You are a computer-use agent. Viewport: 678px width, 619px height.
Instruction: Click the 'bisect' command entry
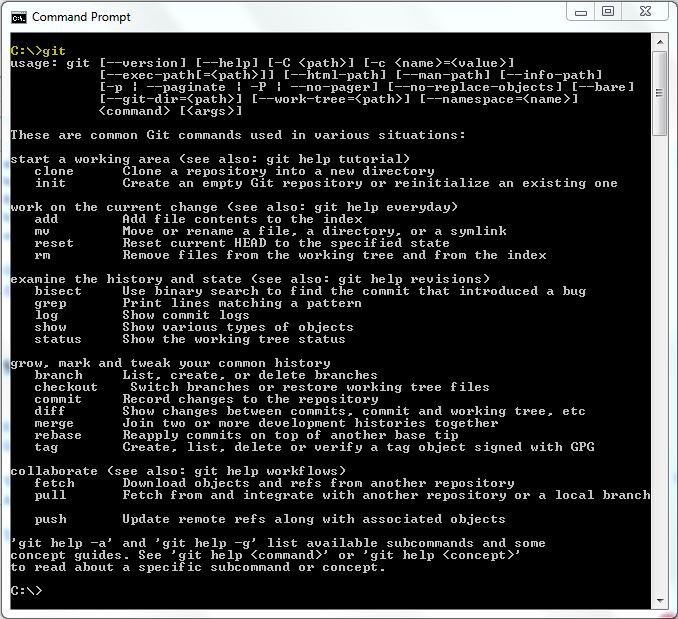[x=58, y=291]
